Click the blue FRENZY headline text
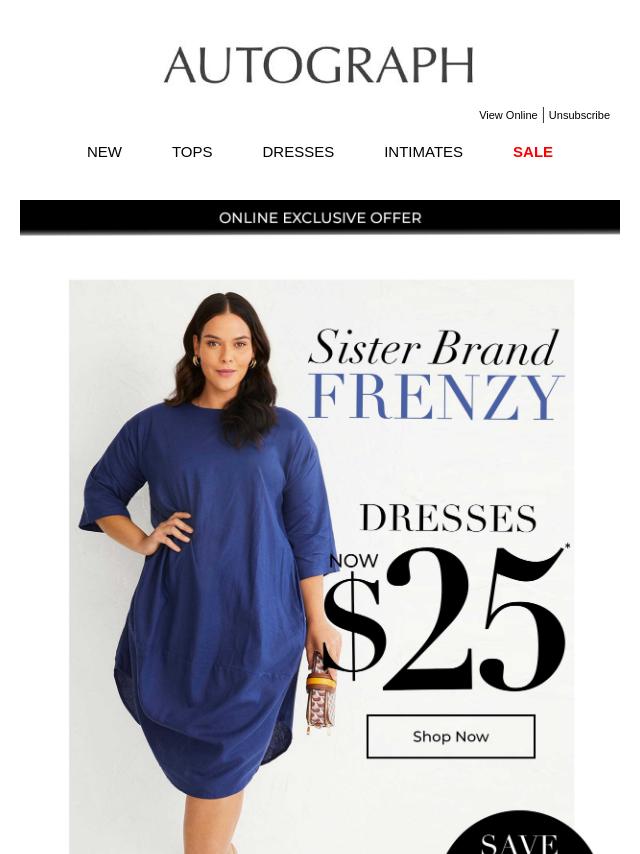Viewport: 640px width, 854px height. point(436,397)
